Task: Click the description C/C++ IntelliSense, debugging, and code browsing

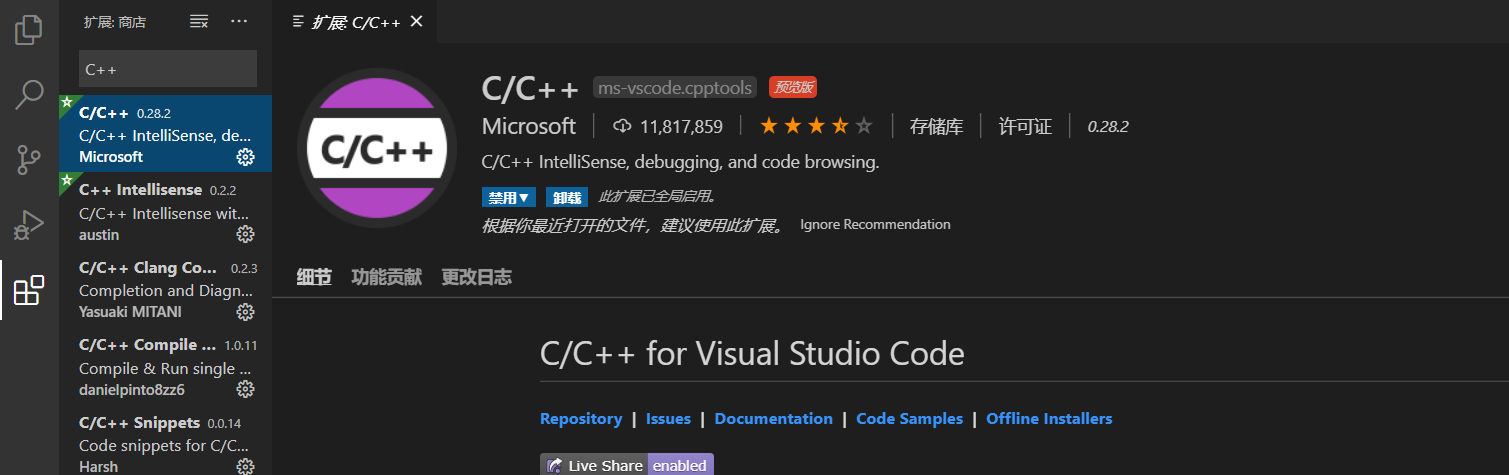Action: point(681,161)
